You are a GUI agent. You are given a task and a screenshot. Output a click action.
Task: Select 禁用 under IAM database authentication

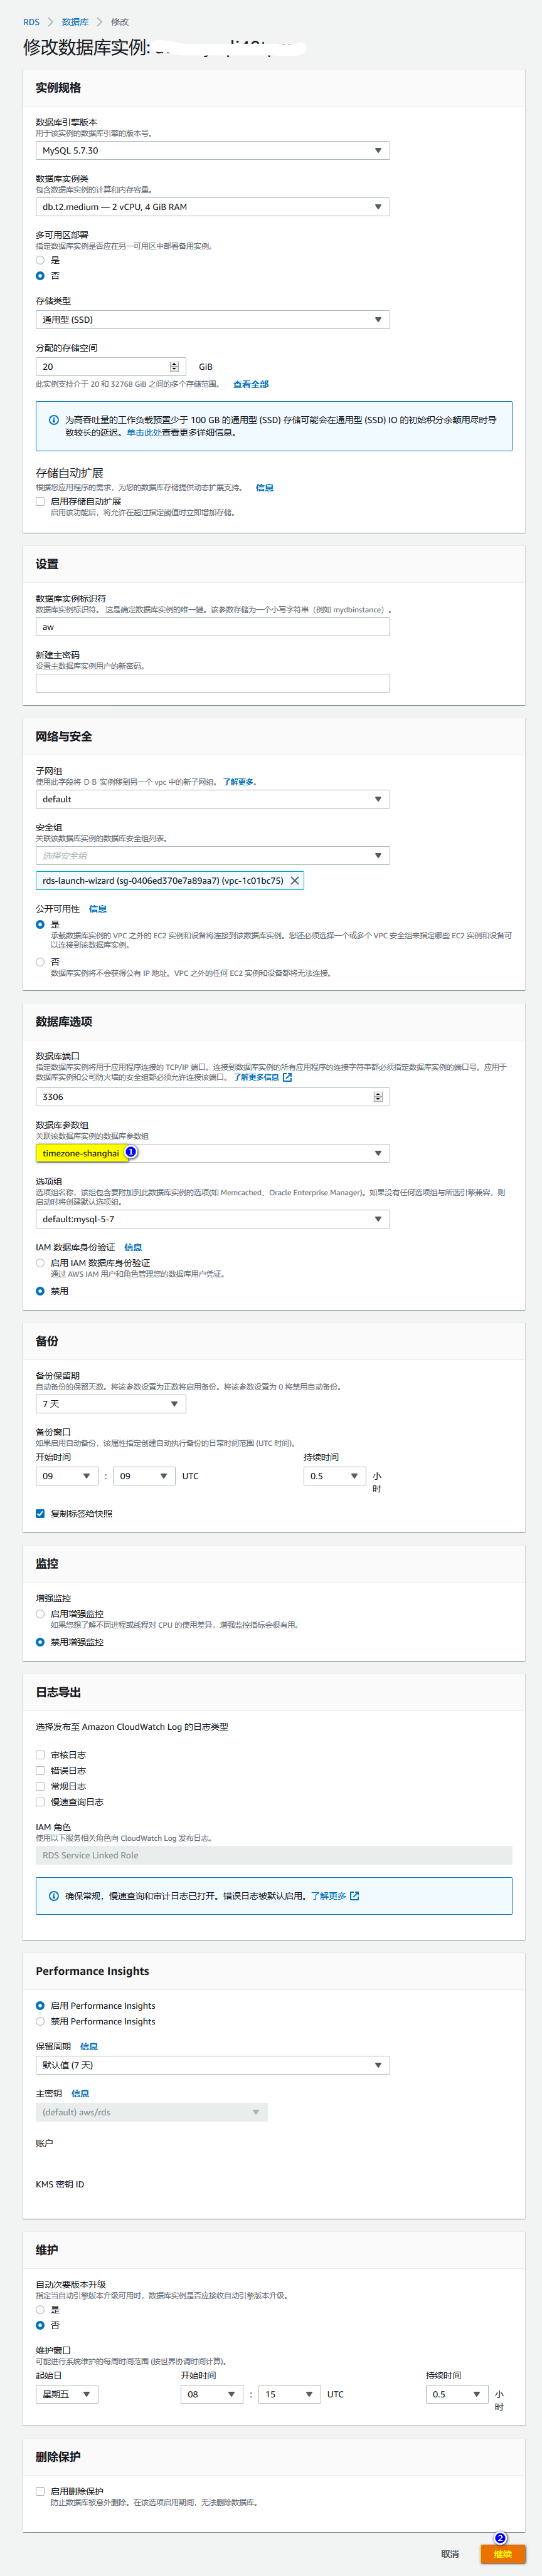pos(40,1291)
